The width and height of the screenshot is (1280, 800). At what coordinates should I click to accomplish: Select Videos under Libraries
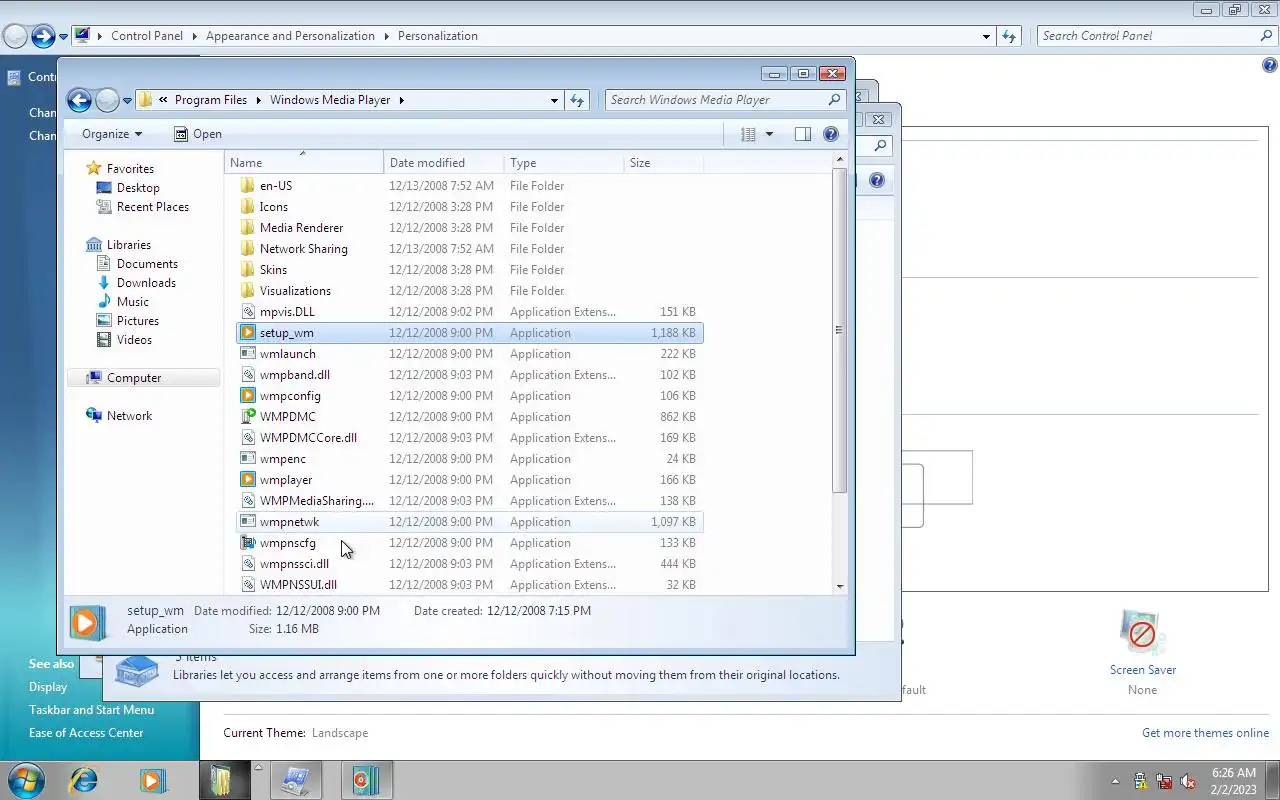click(x=134, y=340)
